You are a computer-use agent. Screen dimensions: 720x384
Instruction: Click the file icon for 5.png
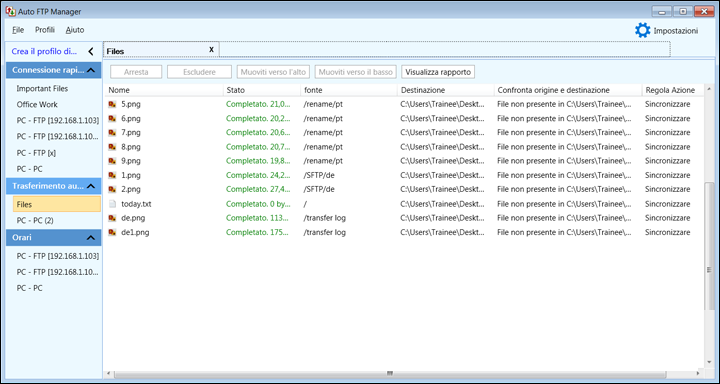(x=112, y=104)
